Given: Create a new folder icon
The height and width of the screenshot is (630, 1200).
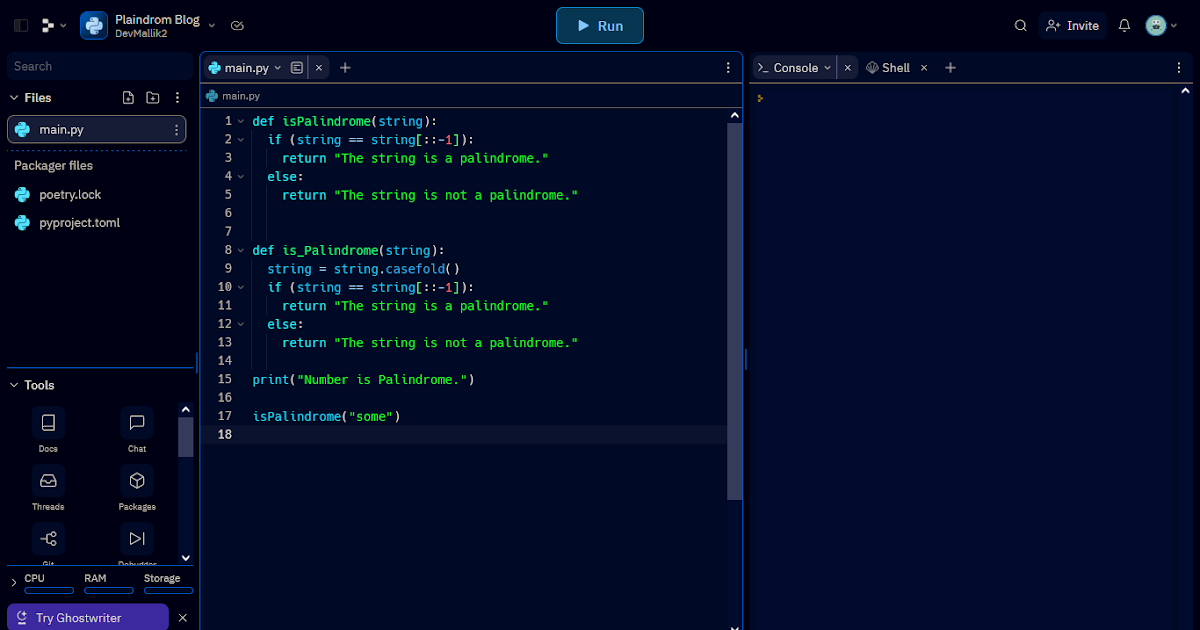Looking at the screenshot, I should click(152, 98).
